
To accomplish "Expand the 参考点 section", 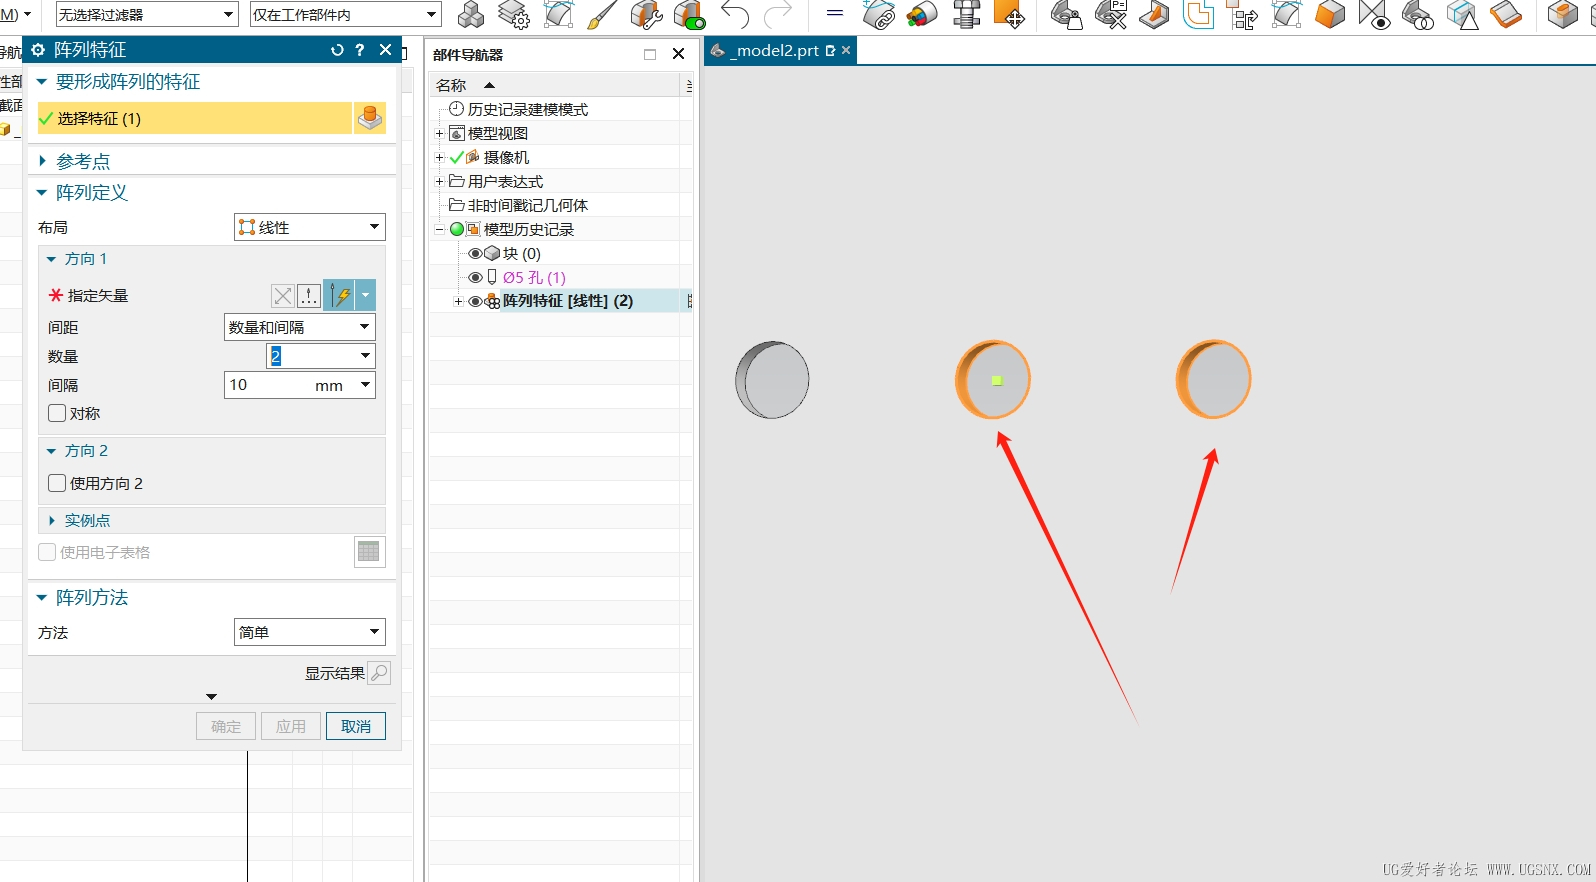I will coord(42,161).
